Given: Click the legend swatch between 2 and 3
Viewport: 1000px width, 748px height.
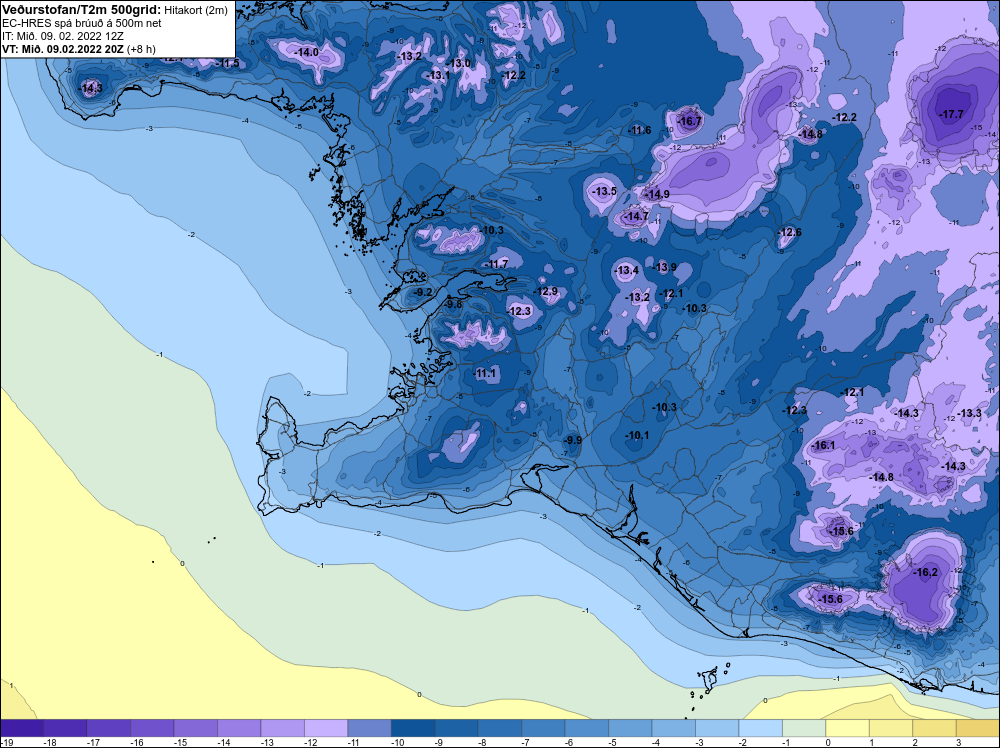Looking at the screenshot, I should [934, 728].
